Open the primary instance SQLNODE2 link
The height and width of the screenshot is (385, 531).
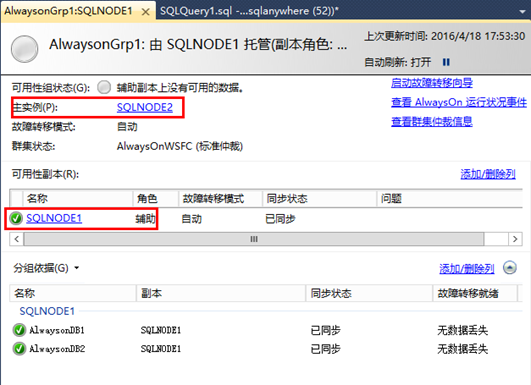(145, 107)
